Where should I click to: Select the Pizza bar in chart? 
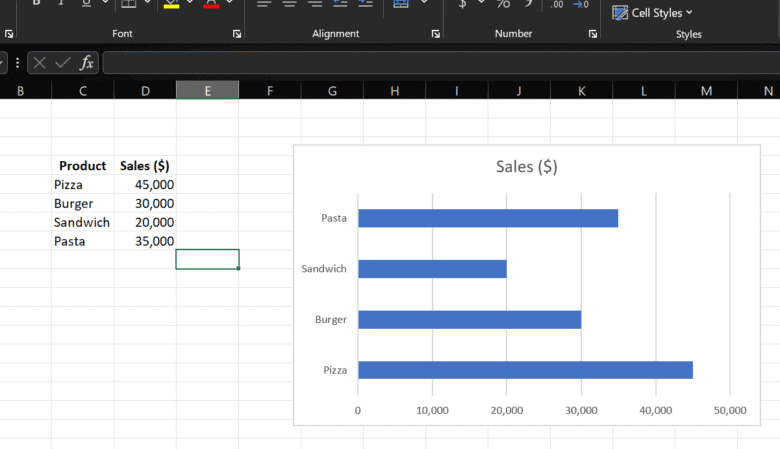525,370
